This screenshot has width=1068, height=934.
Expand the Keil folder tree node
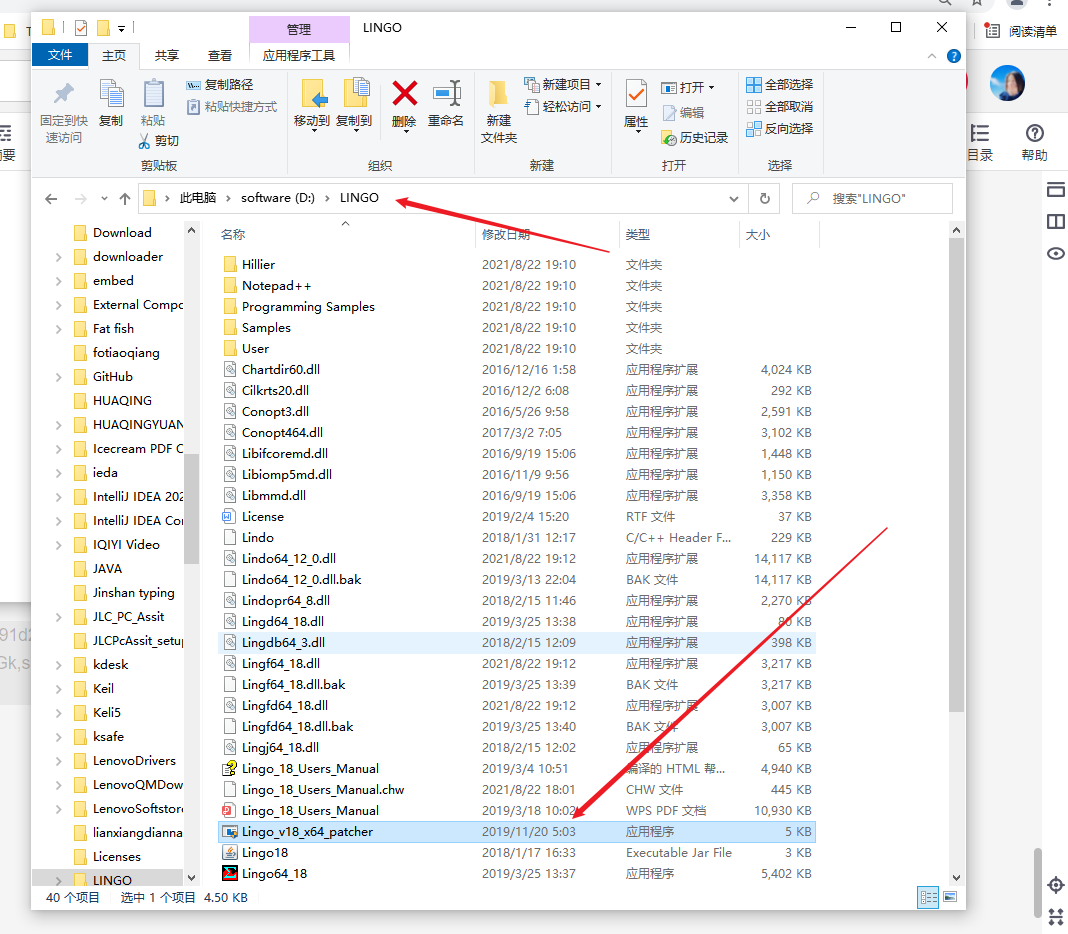click(59, 689)
